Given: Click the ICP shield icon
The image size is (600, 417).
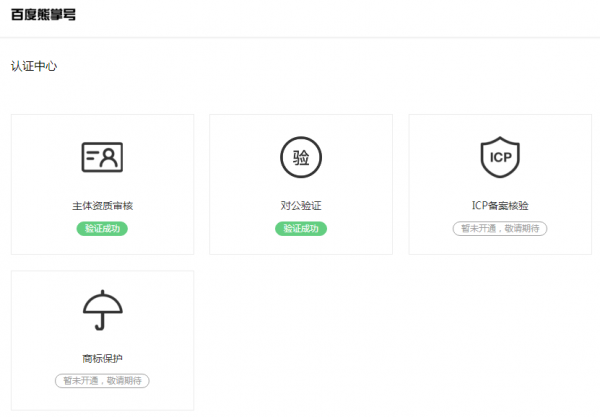Looking at the screenshot, I should tap(500, 157).
